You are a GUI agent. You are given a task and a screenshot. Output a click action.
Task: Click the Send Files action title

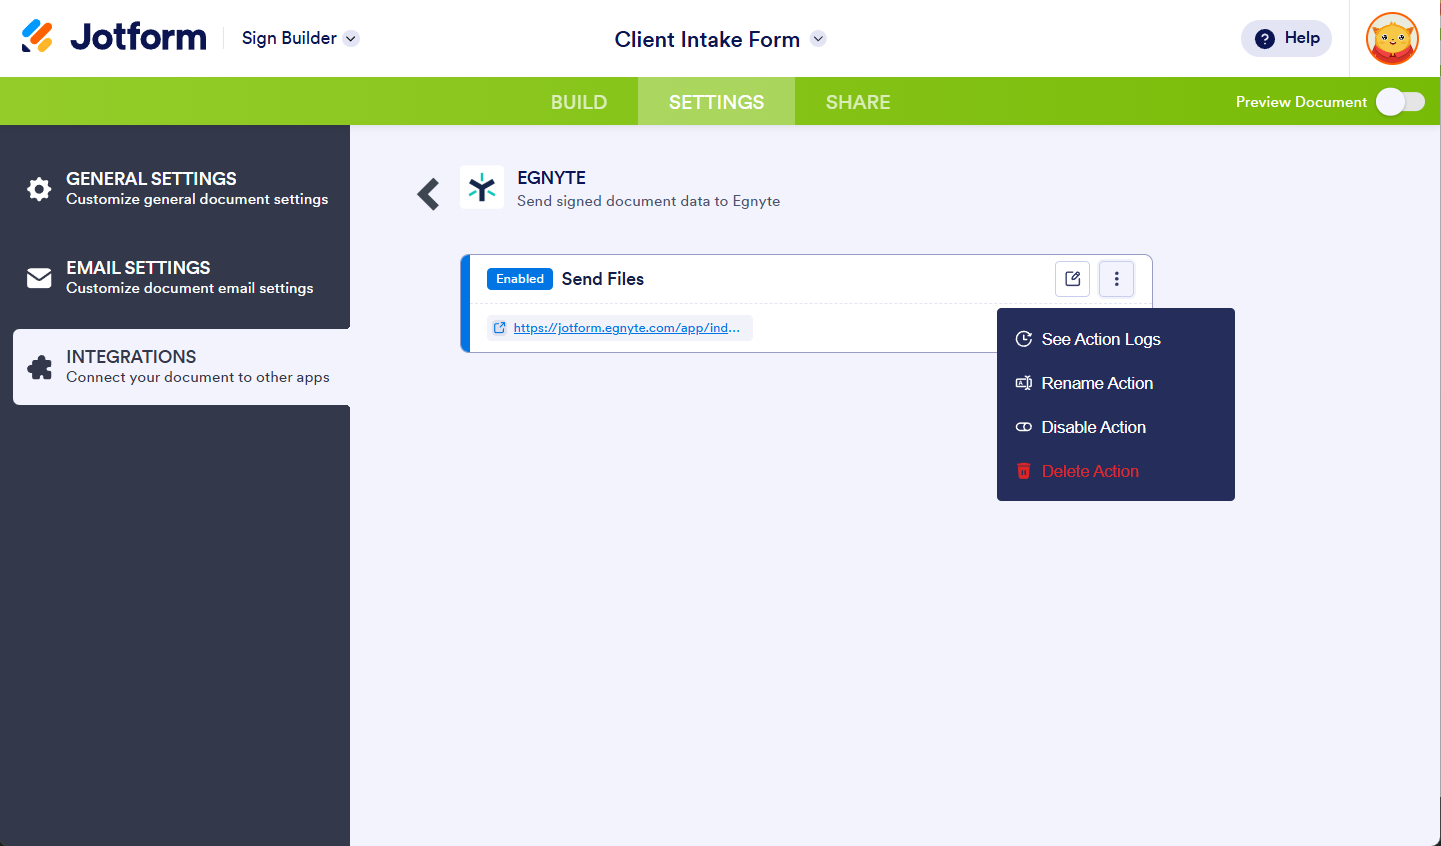pyautogui.click(x=603, y=279)
